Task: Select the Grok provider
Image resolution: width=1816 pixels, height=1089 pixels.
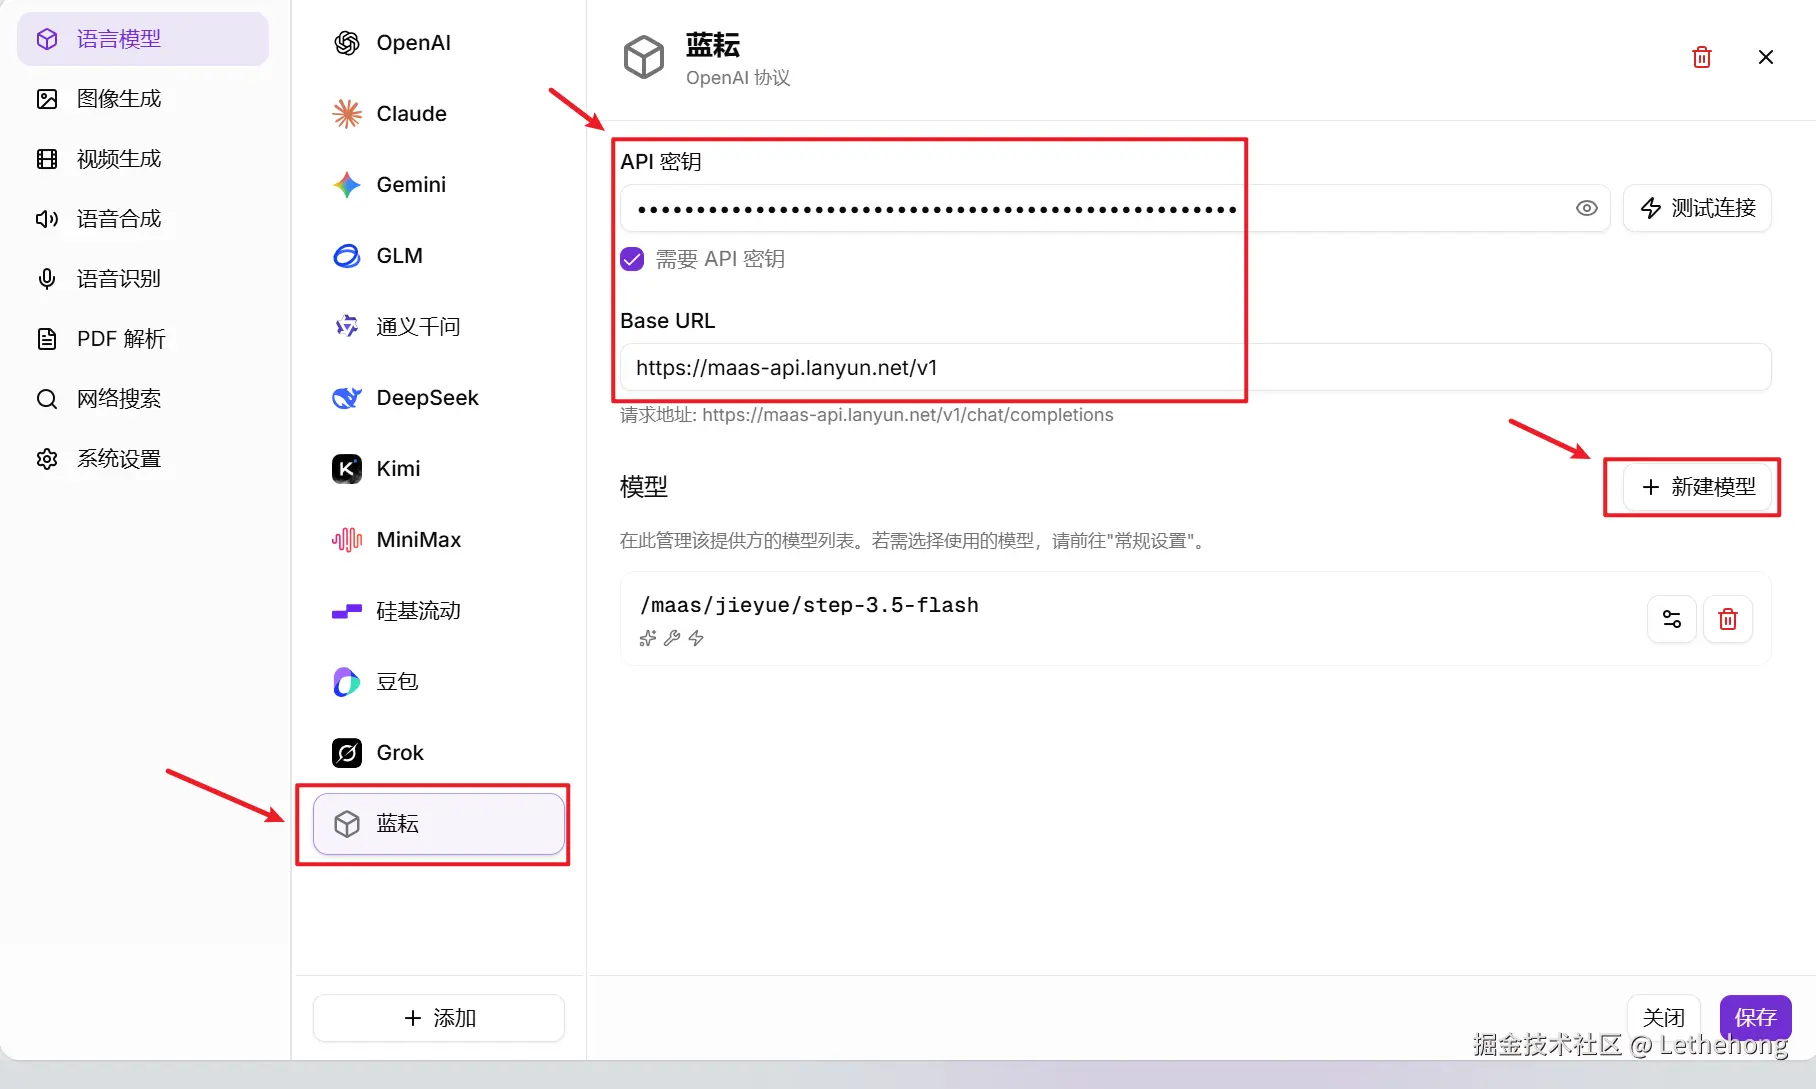Action: coord(439,753)
